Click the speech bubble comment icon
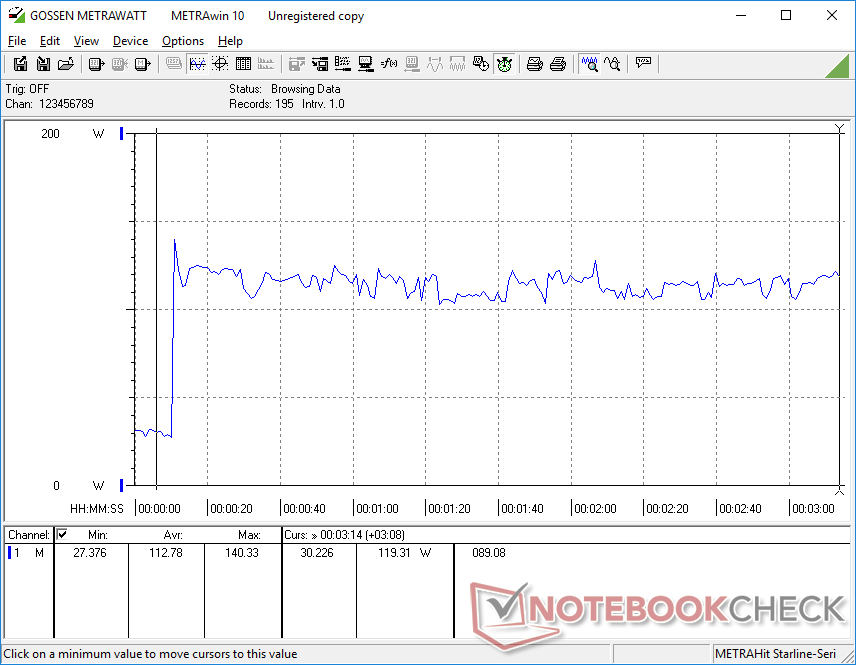This screenshot has width=856, height=665. (x=644, y=64)
